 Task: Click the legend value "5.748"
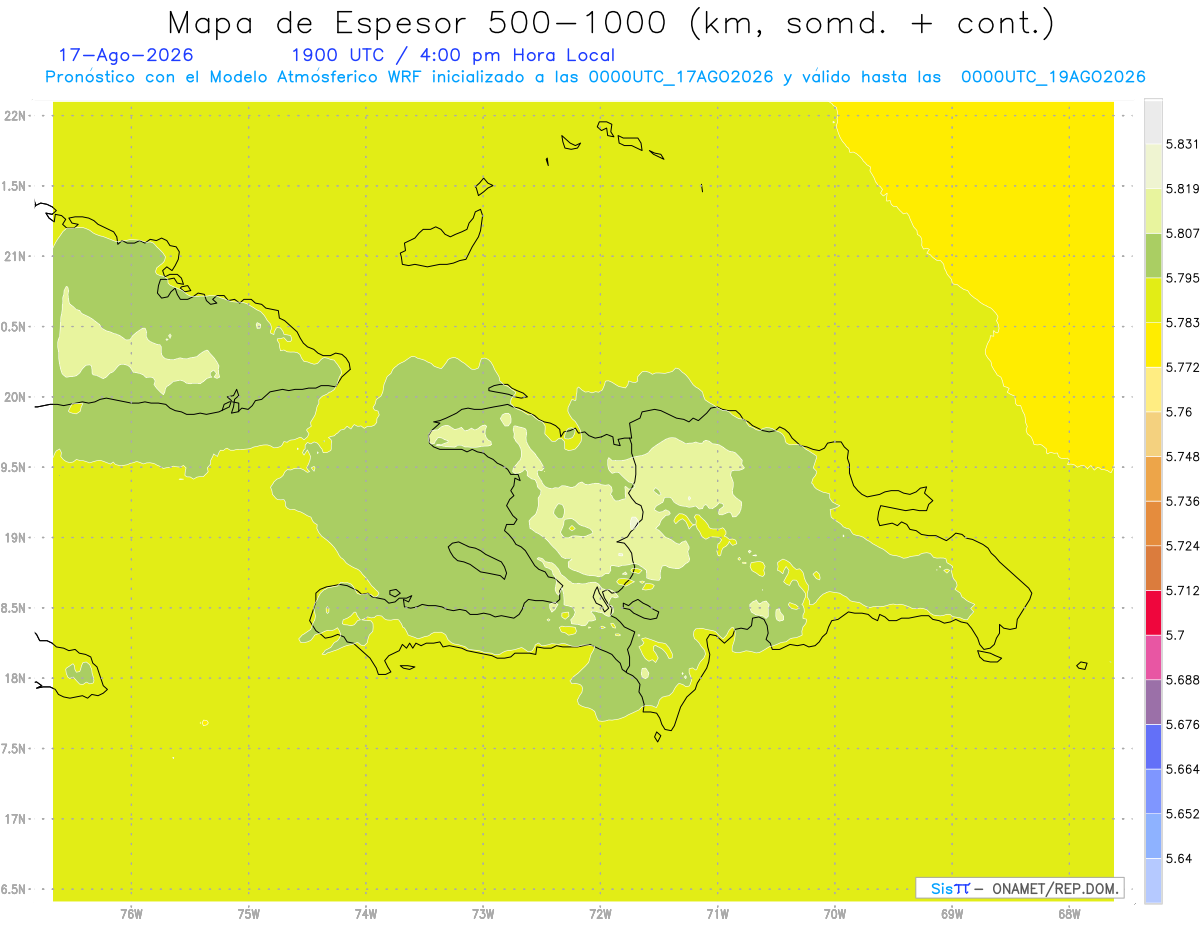(1182, 456)
